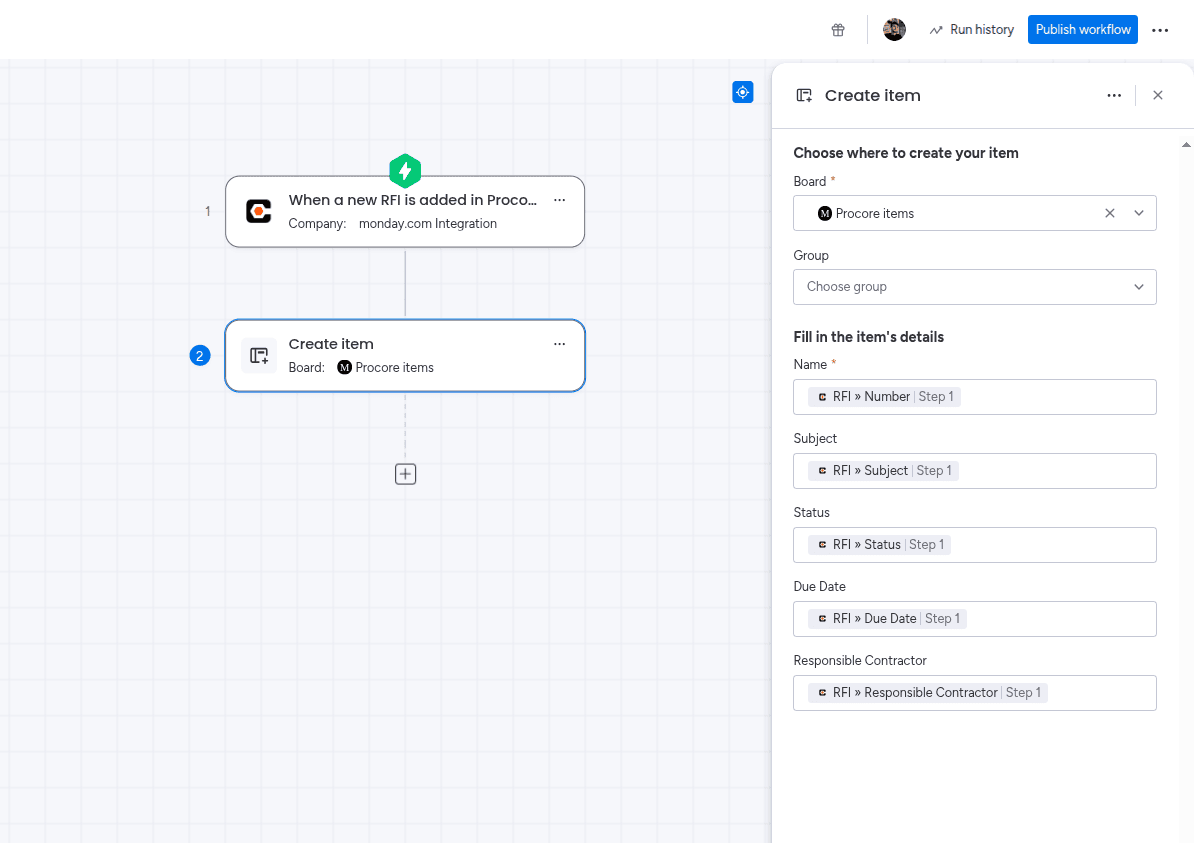Viewport: 1194px width, 843px height.
Task: Recenter the canvas with the blue target icon
Action: (x=742, y=92)
